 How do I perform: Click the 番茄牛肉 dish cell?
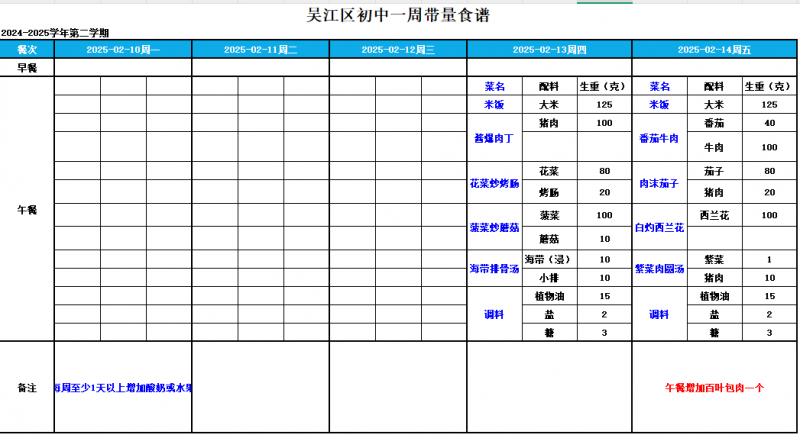coord(659,139)
